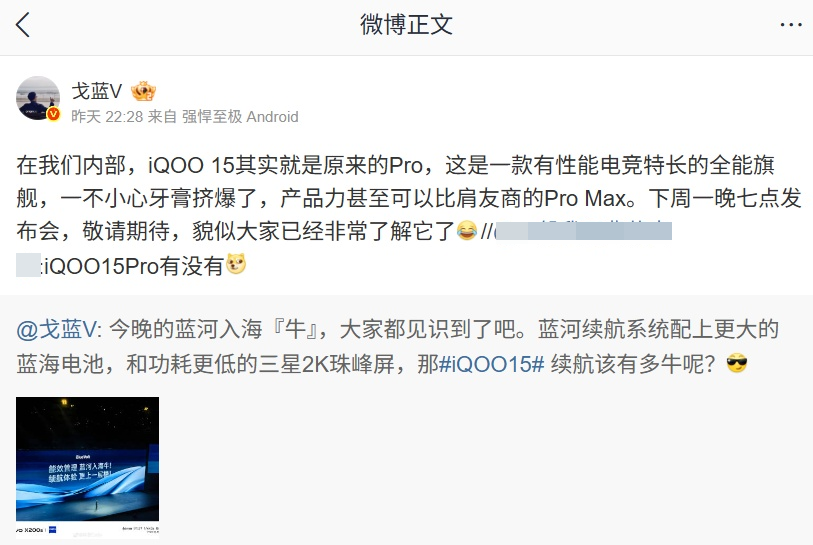Open the #iQOO15# hashtag topic
The image size is (813, 545).
tap(492, 364)
